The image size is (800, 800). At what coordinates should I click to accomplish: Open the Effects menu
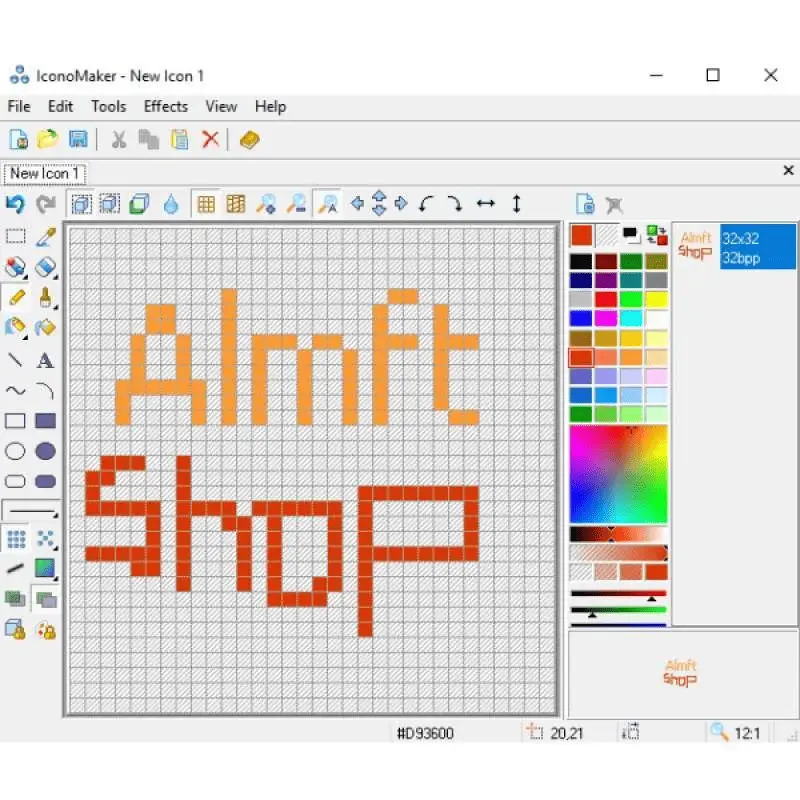point(166,107)
